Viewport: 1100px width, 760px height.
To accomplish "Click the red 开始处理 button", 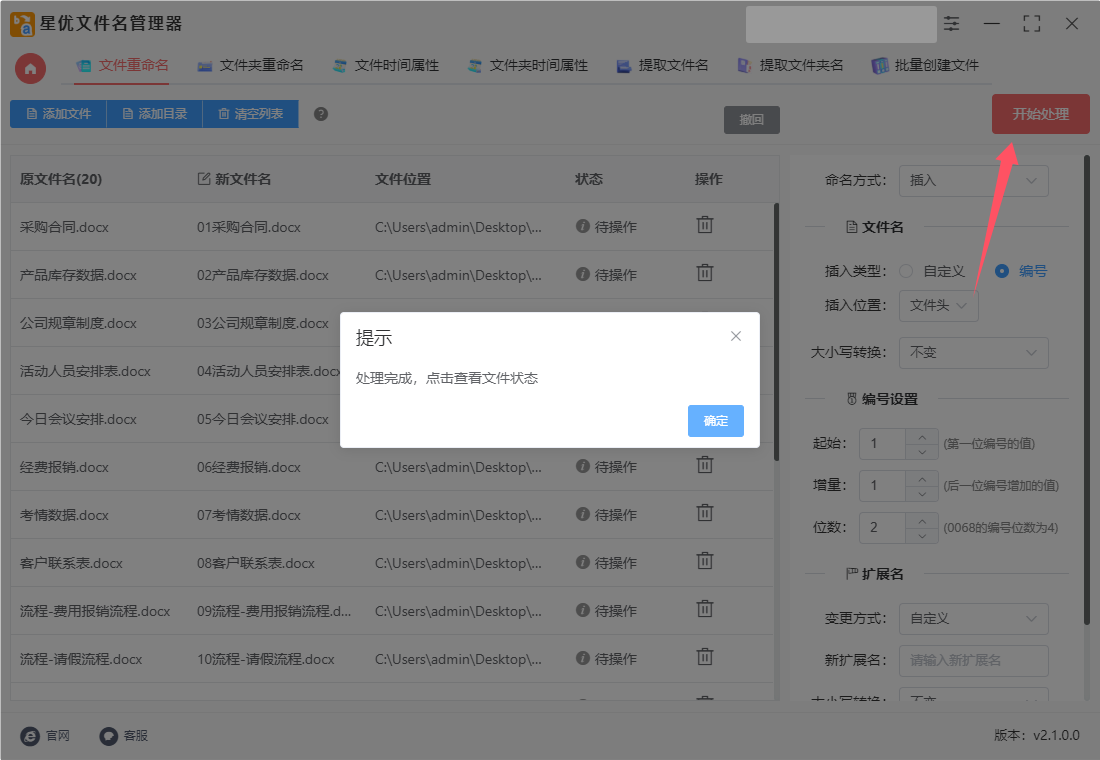I will click(1040, 114).
